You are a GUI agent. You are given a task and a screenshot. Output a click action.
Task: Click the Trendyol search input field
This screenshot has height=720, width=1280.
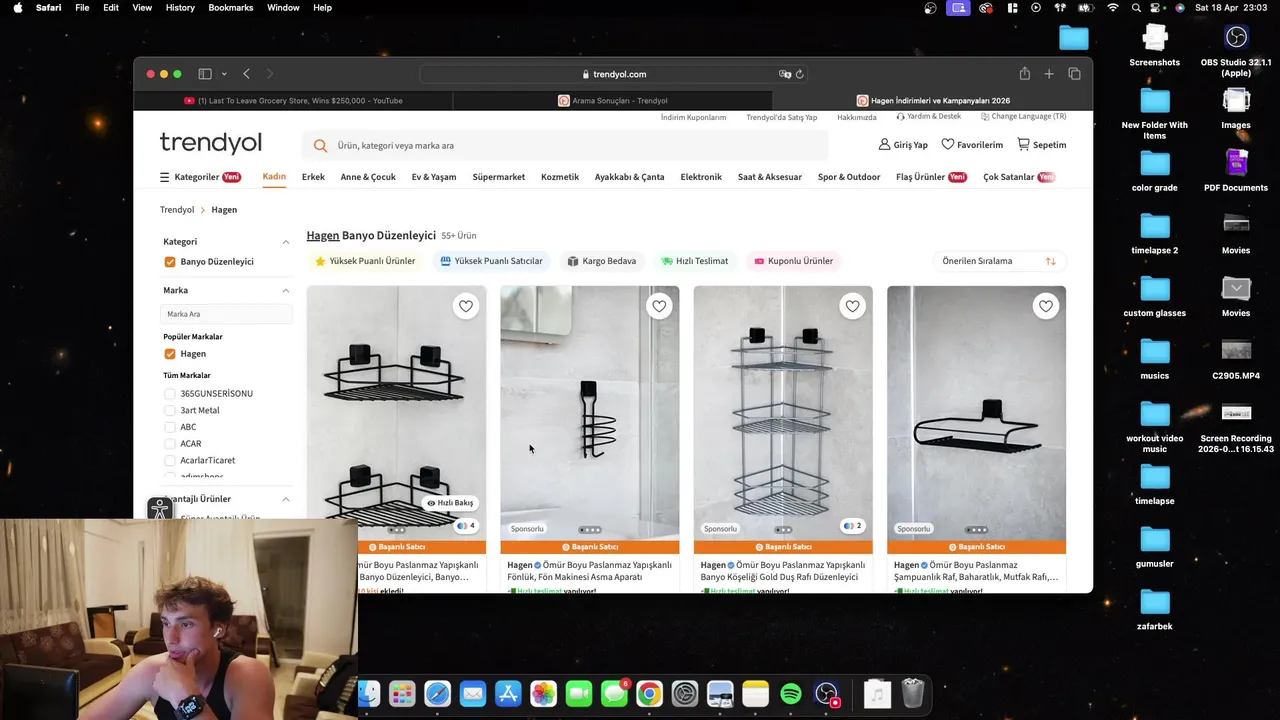[x=566, y=145]
